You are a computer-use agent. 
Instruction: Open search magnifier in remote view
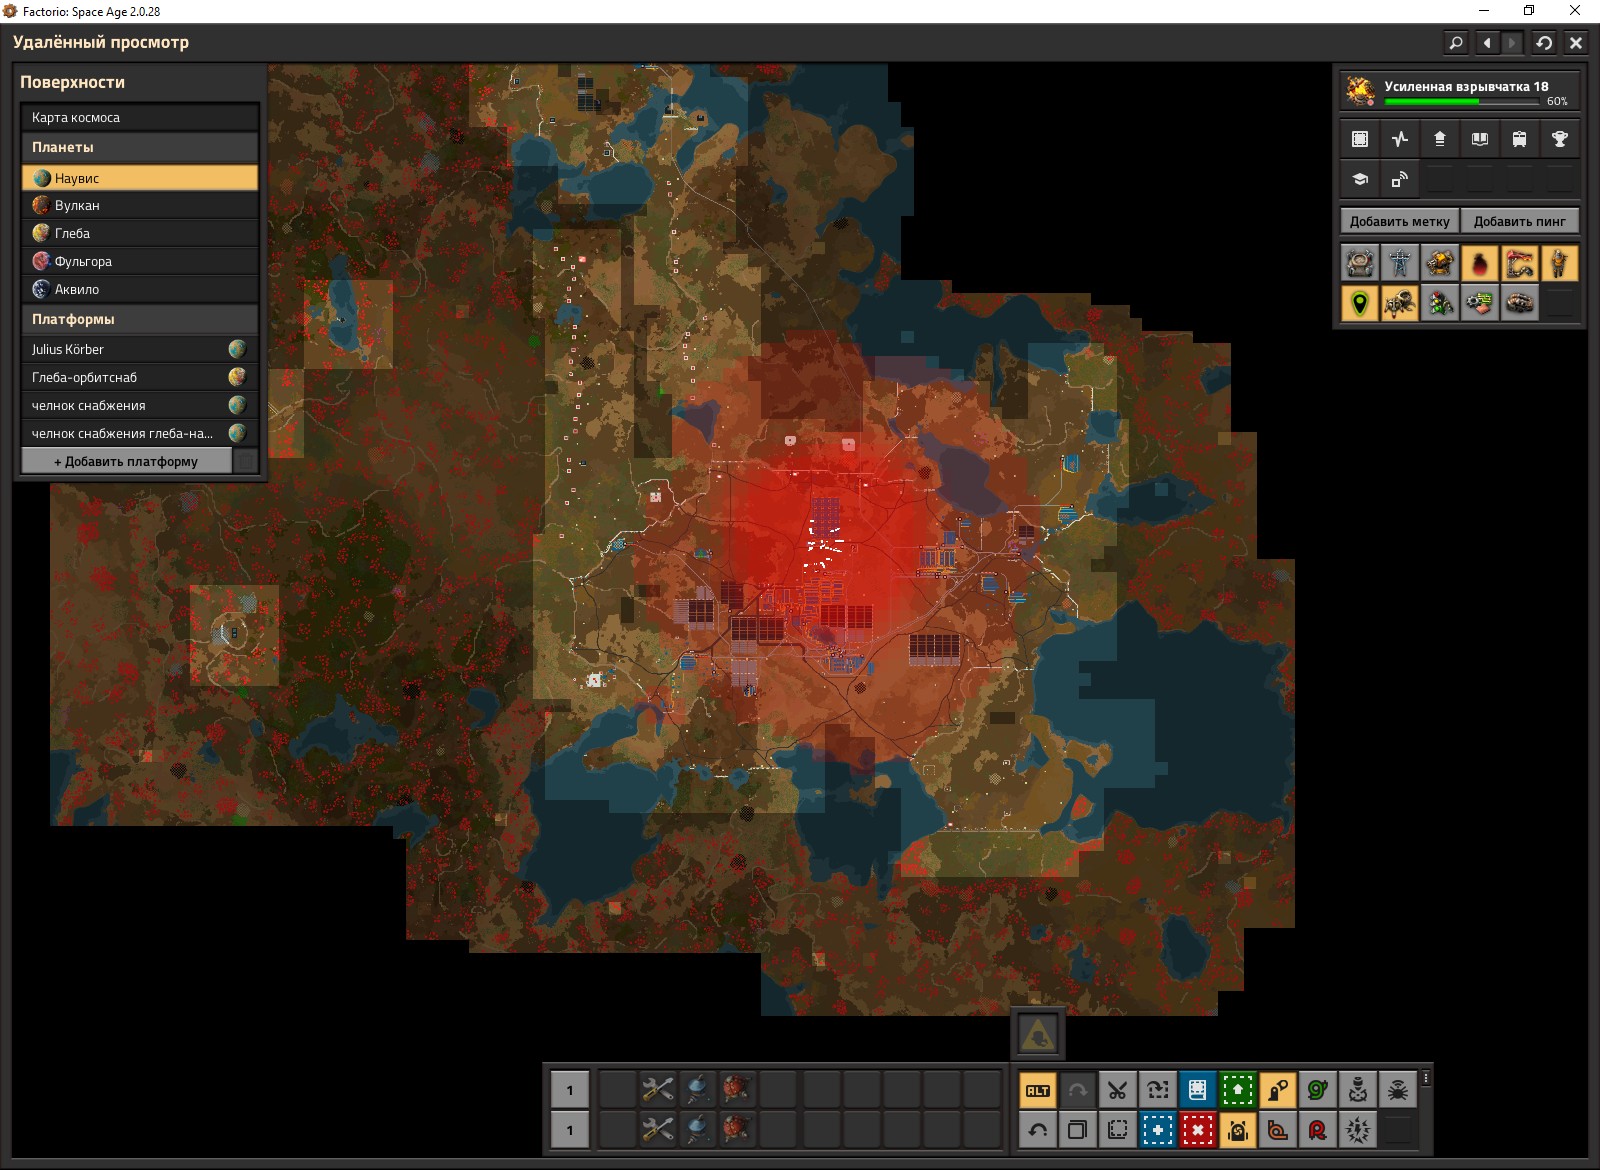click(x=1456, y=43)
